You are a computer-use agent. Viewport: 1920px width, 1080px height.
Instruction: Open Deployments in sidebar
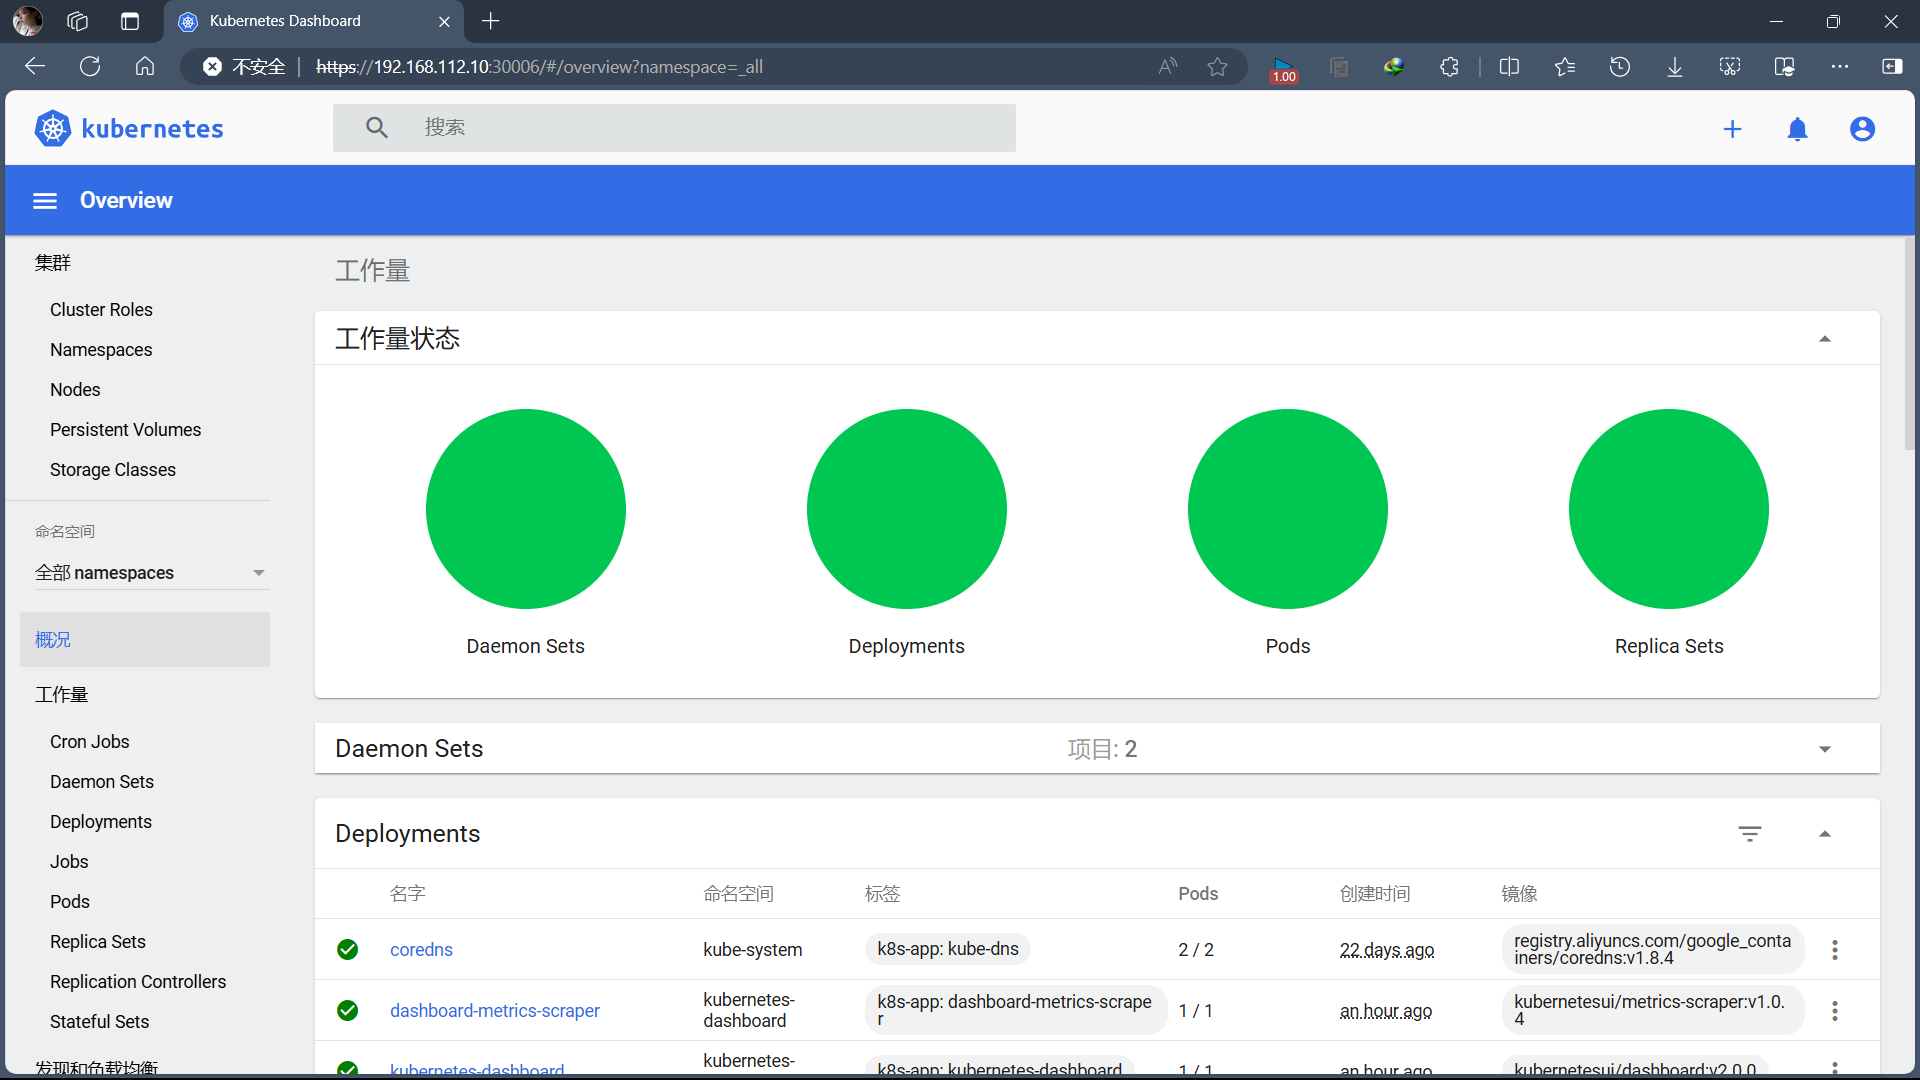tap(100, 822)
